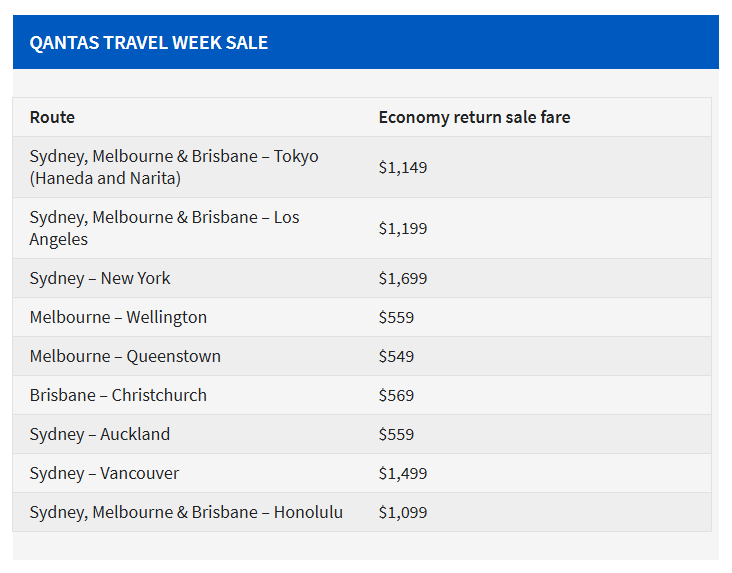Image resolution: width=732 pixels, height=573 pixels.
Task: Select the Los Angeles route row
Action: click(164, 228)
